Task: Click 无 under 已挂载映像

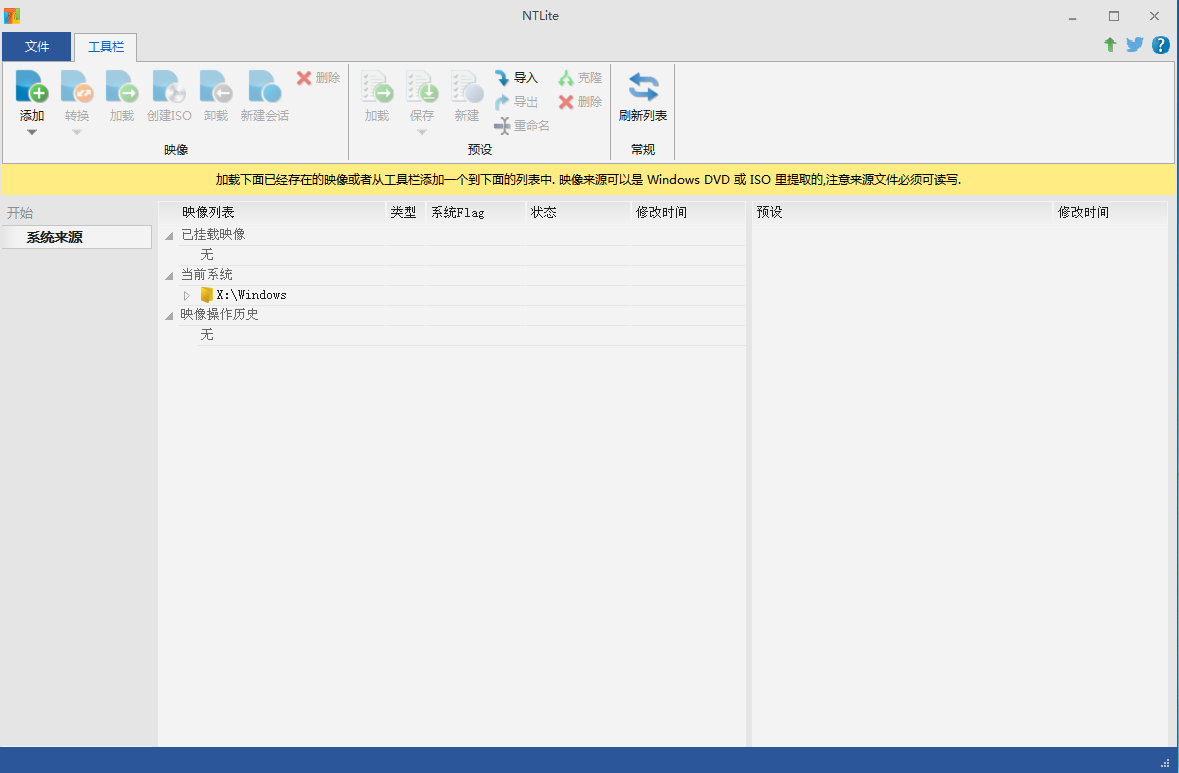Action: click(x=207, y=255)
